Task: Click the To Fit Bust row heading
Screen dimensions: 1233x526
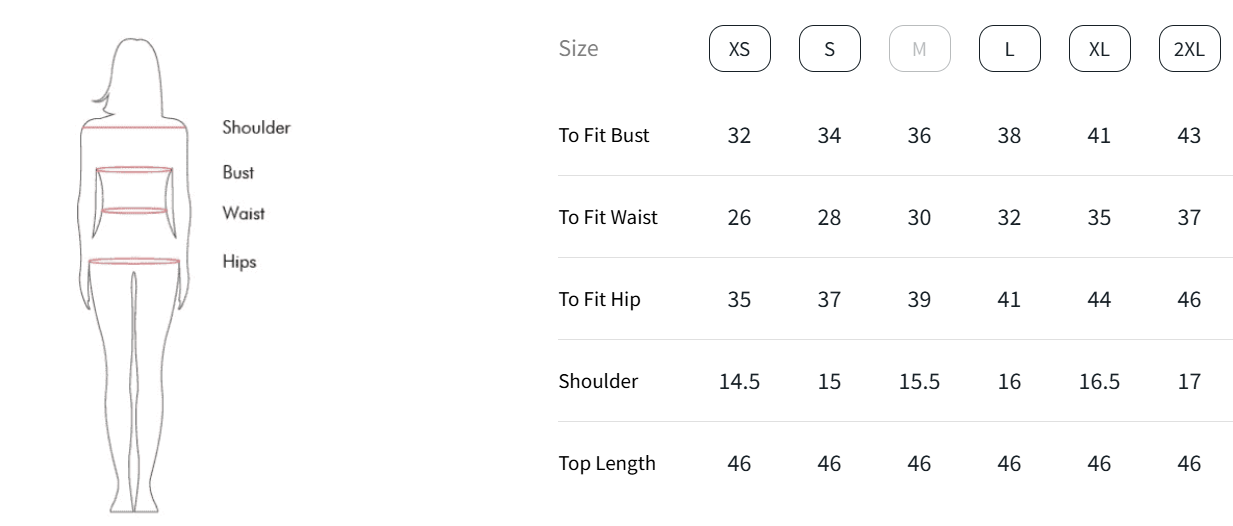Action: (604, 135)
